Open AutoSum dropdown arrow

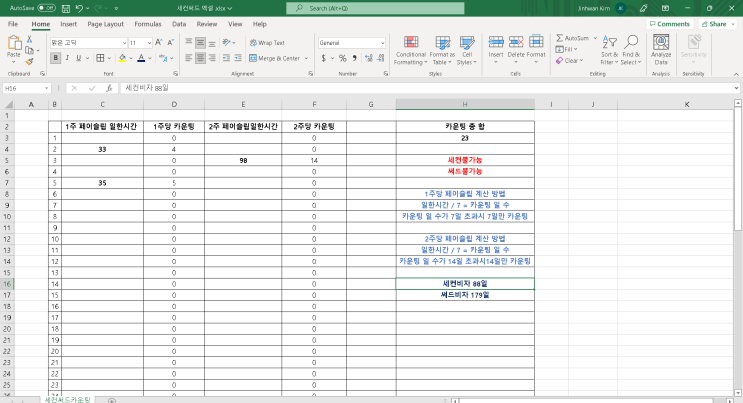pyautogui.click(x=595, y=38)
